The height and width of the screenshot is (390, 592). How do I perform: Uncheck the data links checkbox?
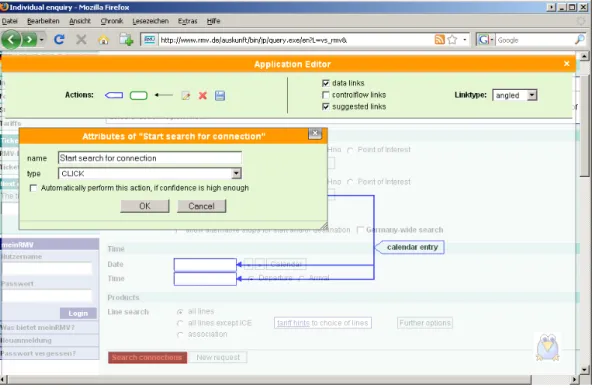[x=325, y=83]
